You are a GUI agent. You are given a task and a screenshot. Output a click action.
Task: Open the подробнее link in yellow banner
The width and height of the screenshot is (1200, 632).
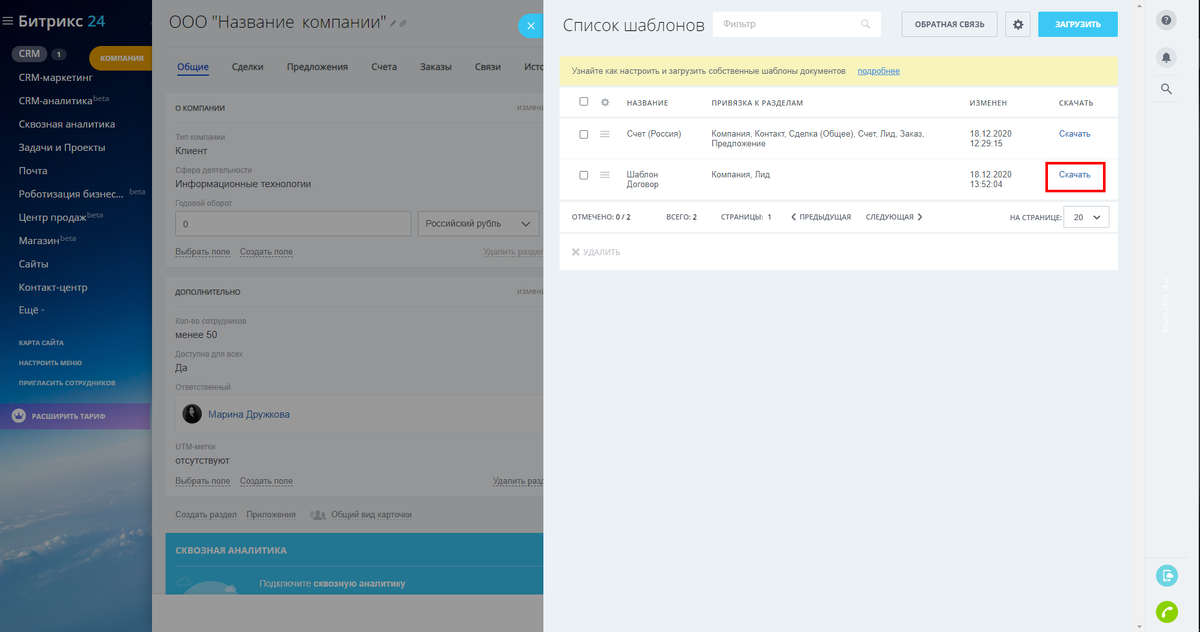(878, 71)
